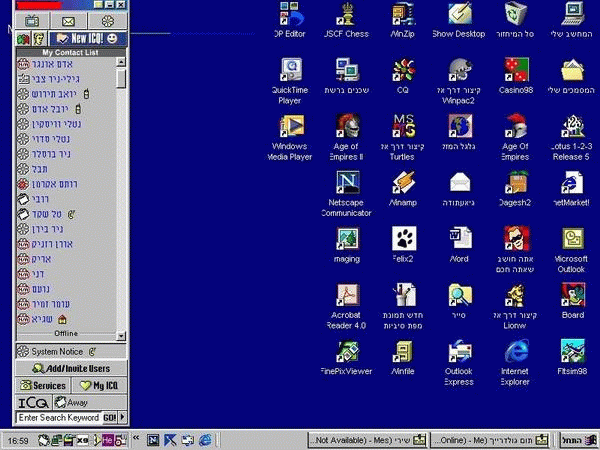Open Windows Media Player desktop icon
600x450 pixels.
tap(290, 138)
